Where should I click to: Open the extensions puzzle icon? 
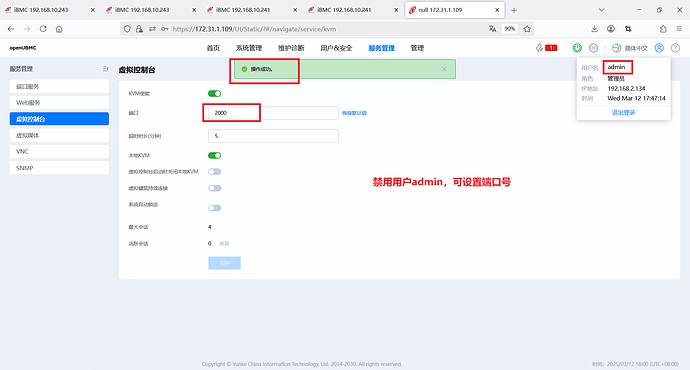click(x=663, y=29)
